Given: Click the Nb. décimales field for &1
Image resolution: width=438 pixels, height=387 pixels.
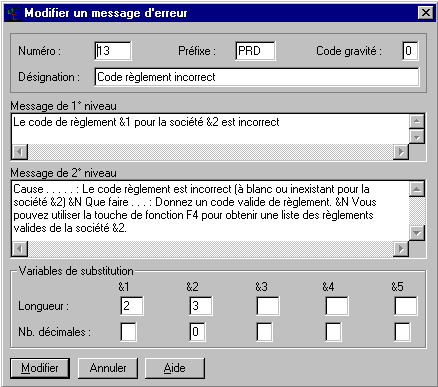Looking at the screenshot, I should (128, 332).
